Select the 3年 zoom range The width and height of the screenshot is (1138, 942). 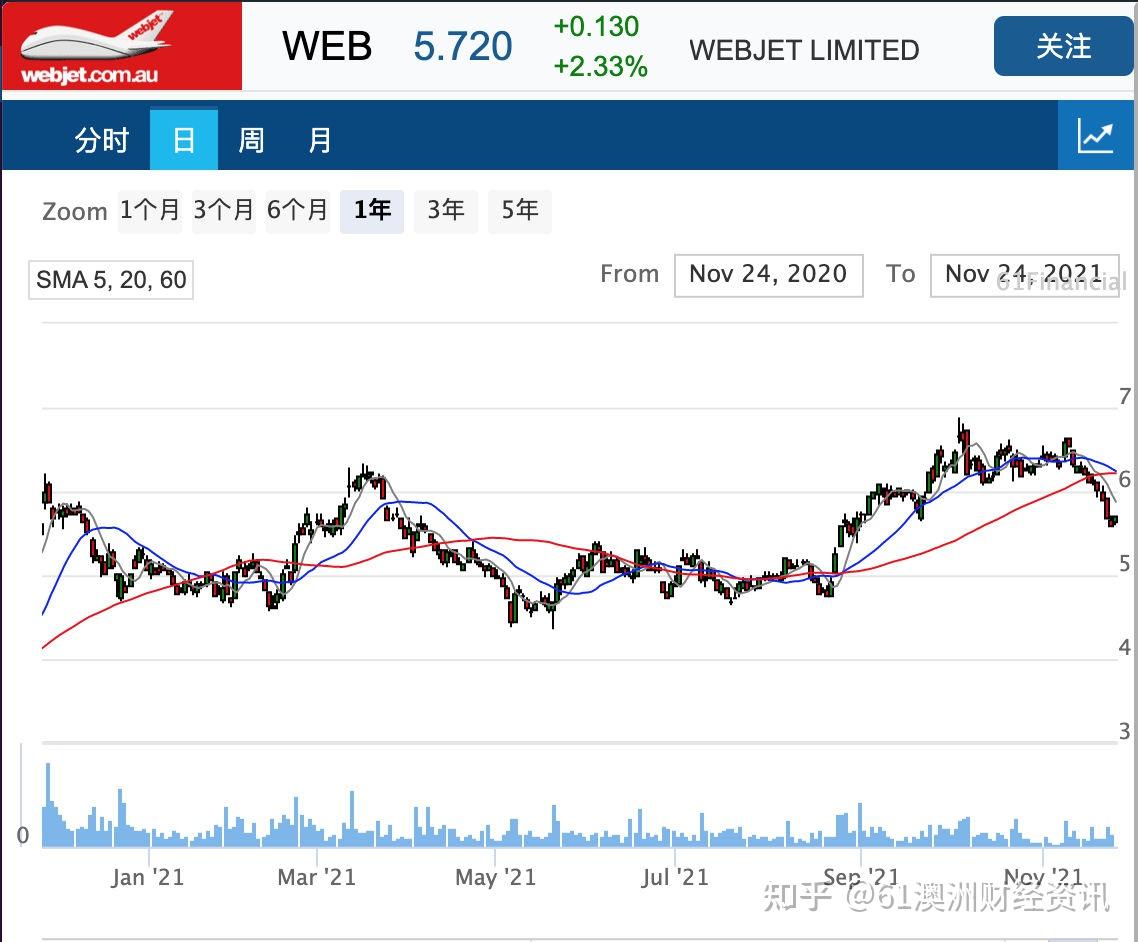pyautogui.click(x=446, y=211)
